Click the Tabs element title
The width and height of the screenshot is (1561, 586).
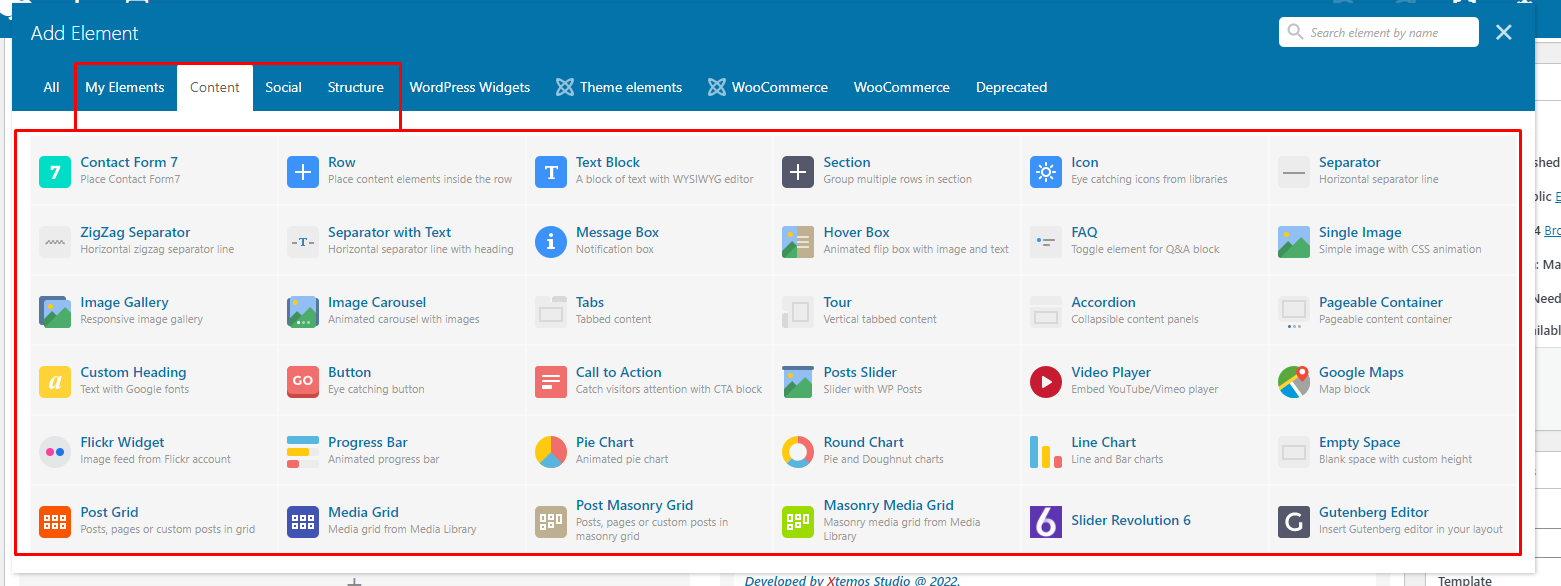[x=590, y=302]
